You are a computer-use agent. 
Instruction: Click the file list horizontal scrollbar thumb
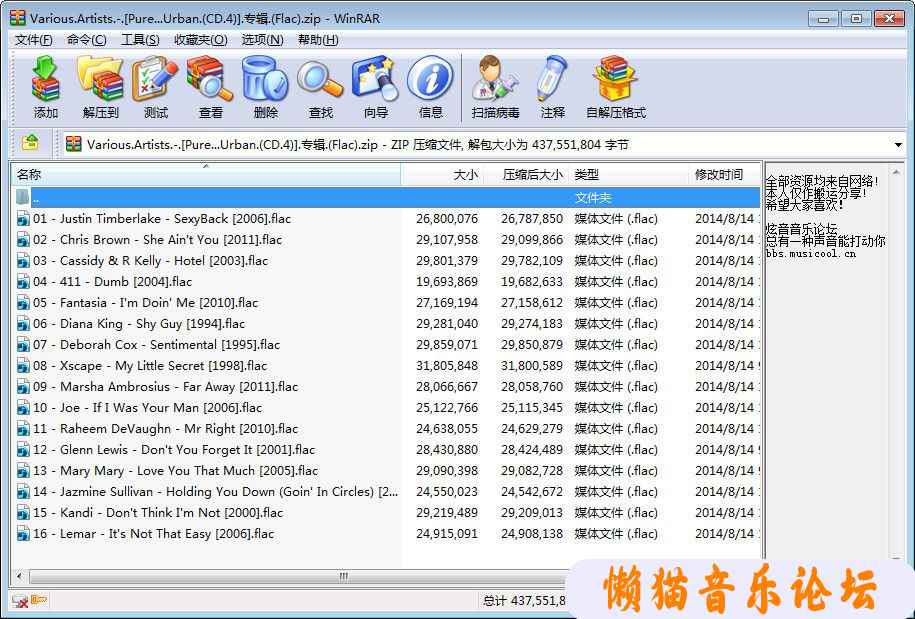click(344, 576)
